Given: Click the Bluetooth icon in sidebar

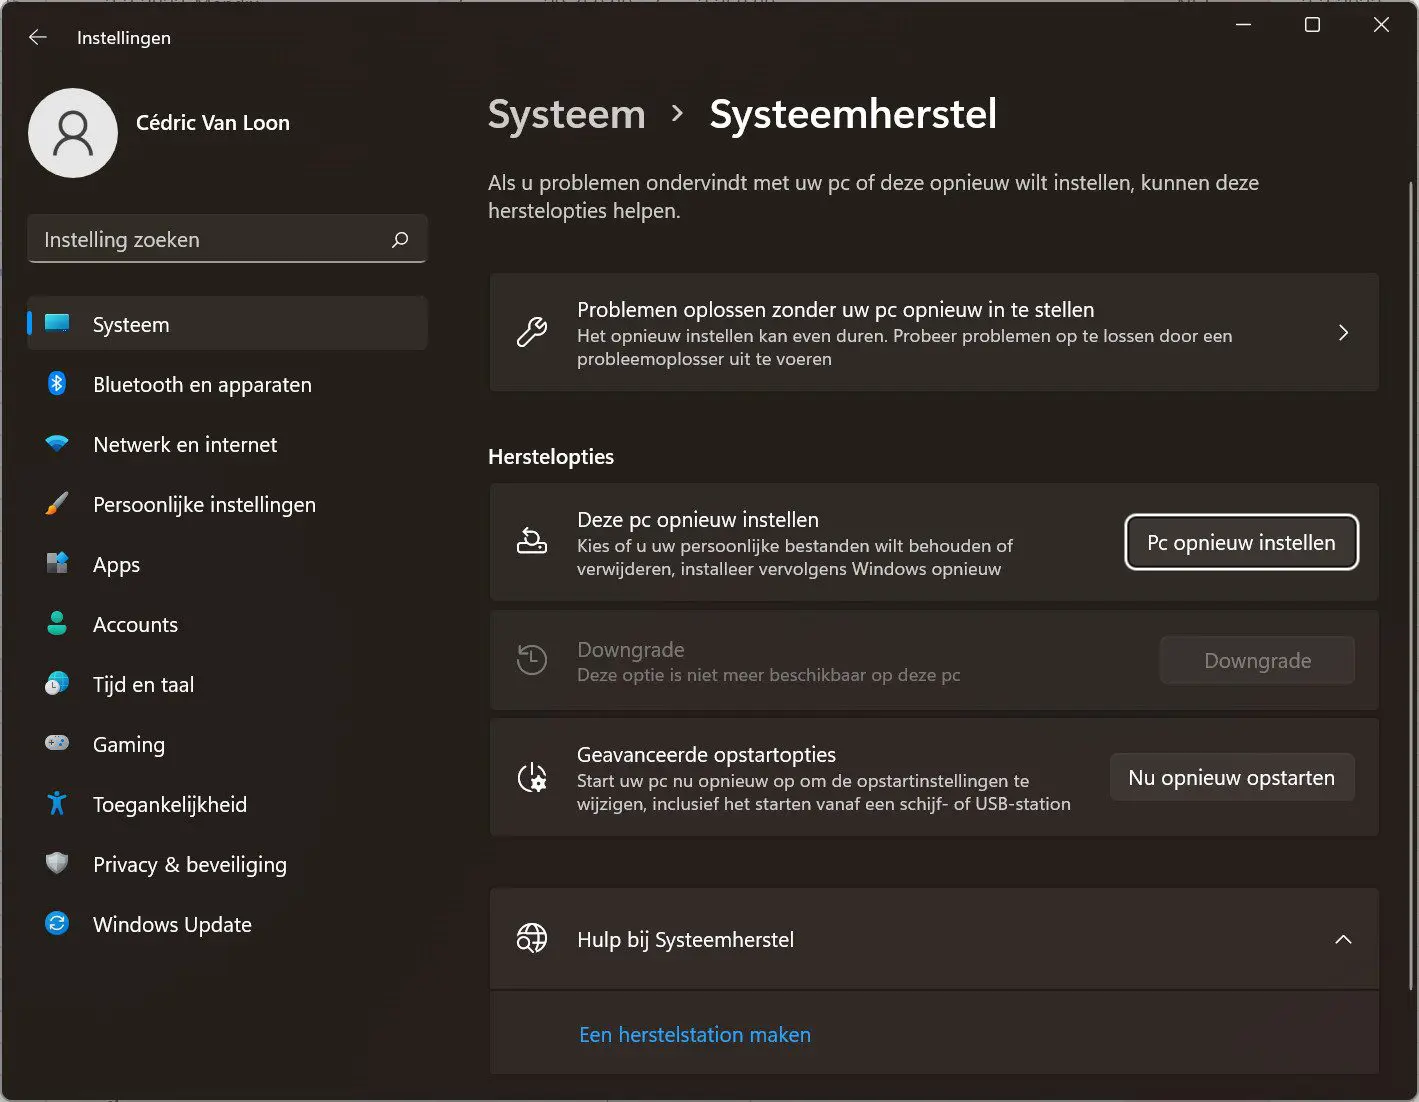Looking at the screenshot, I should [57, 383].
